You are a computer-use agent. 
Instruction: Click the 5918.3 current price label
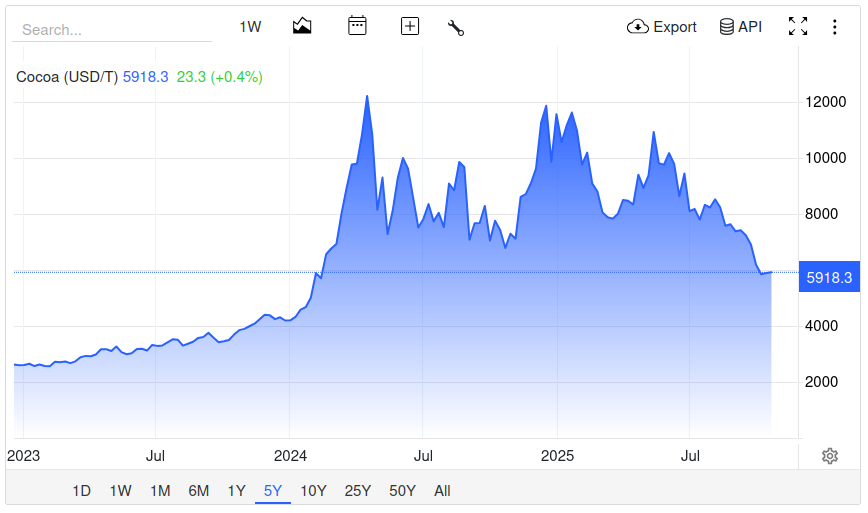828,277
